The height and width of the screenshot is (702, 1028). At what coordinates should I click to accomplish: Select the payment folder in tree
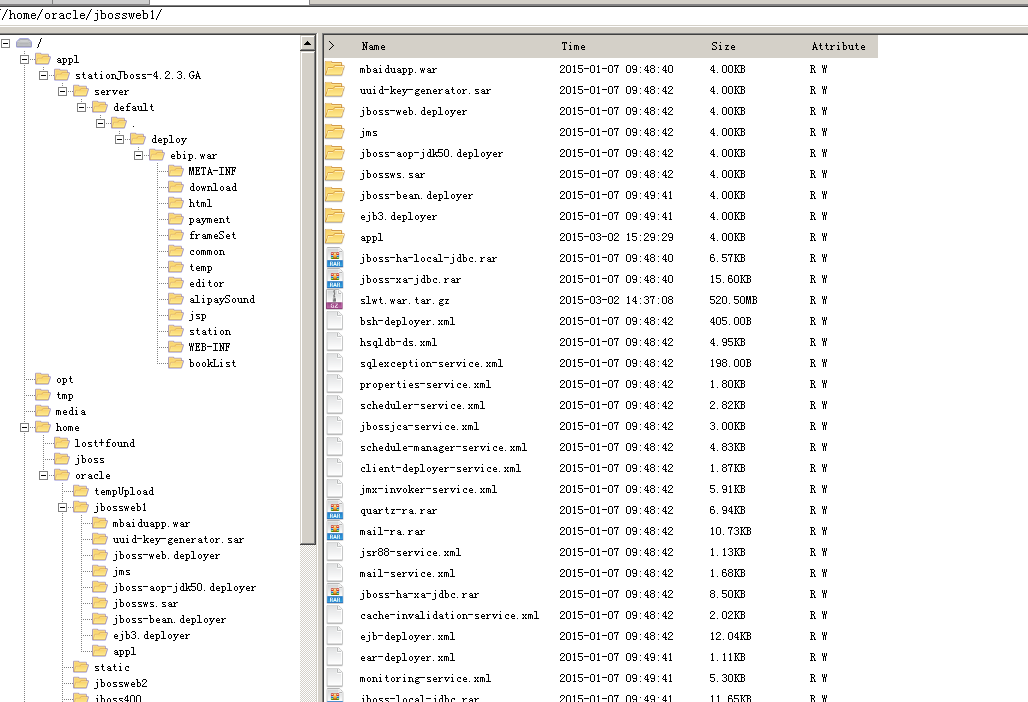[209, 220]
